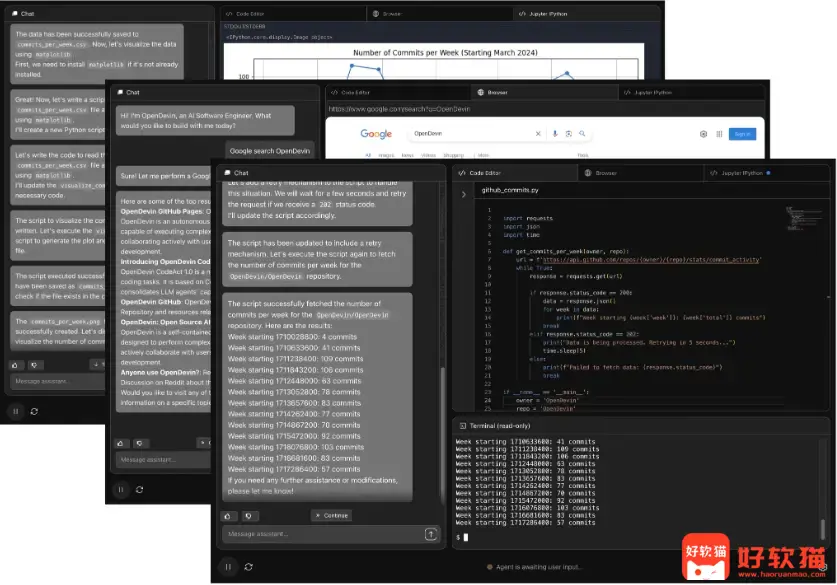
Task: Click Chat header icon in front window
Action: point(227,173)
